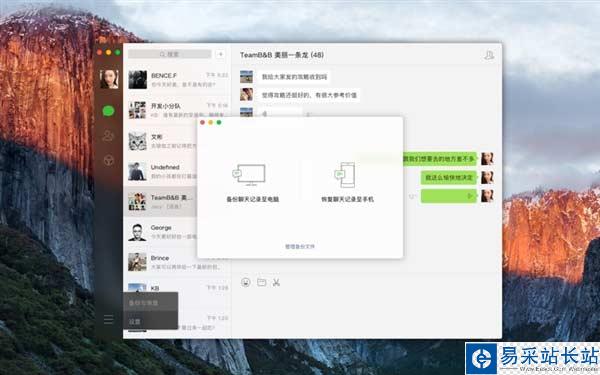Open the emoji picker in chat toolbar
The height and width of the screenshot is (375, 600).
click(x=246, y=282)
